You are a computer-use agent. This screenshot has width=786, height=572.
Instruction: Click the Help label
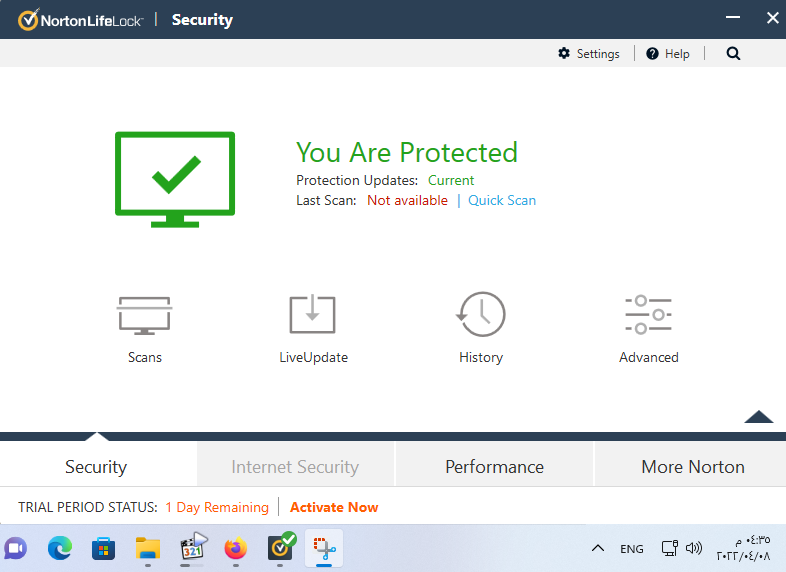(677, 54)
